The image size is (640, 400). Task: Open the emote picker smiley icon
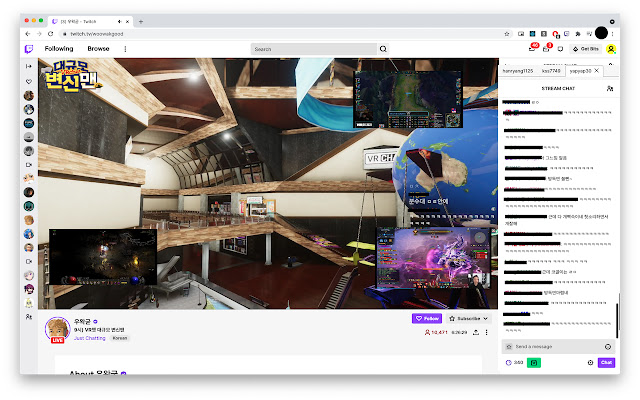pos(608,347)
